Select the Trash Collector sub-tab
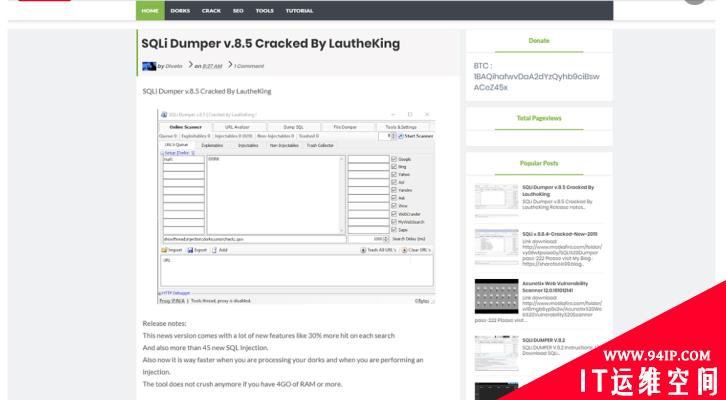Screen dimensions: 726x400 320,145
